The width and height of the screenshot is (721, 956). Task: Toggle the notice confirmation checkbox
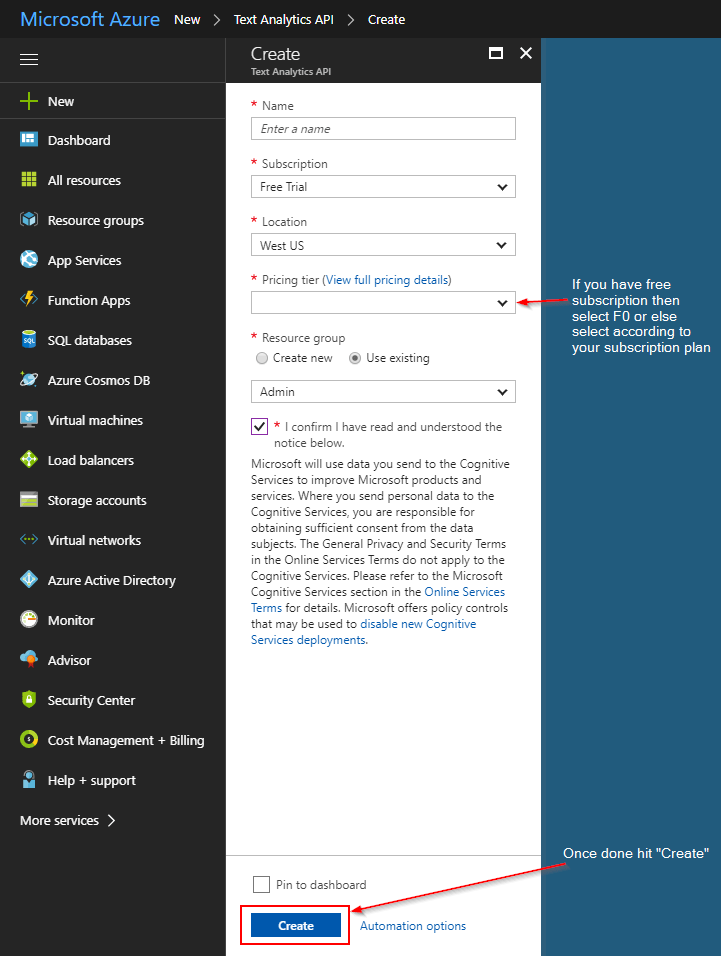[260, 427]
